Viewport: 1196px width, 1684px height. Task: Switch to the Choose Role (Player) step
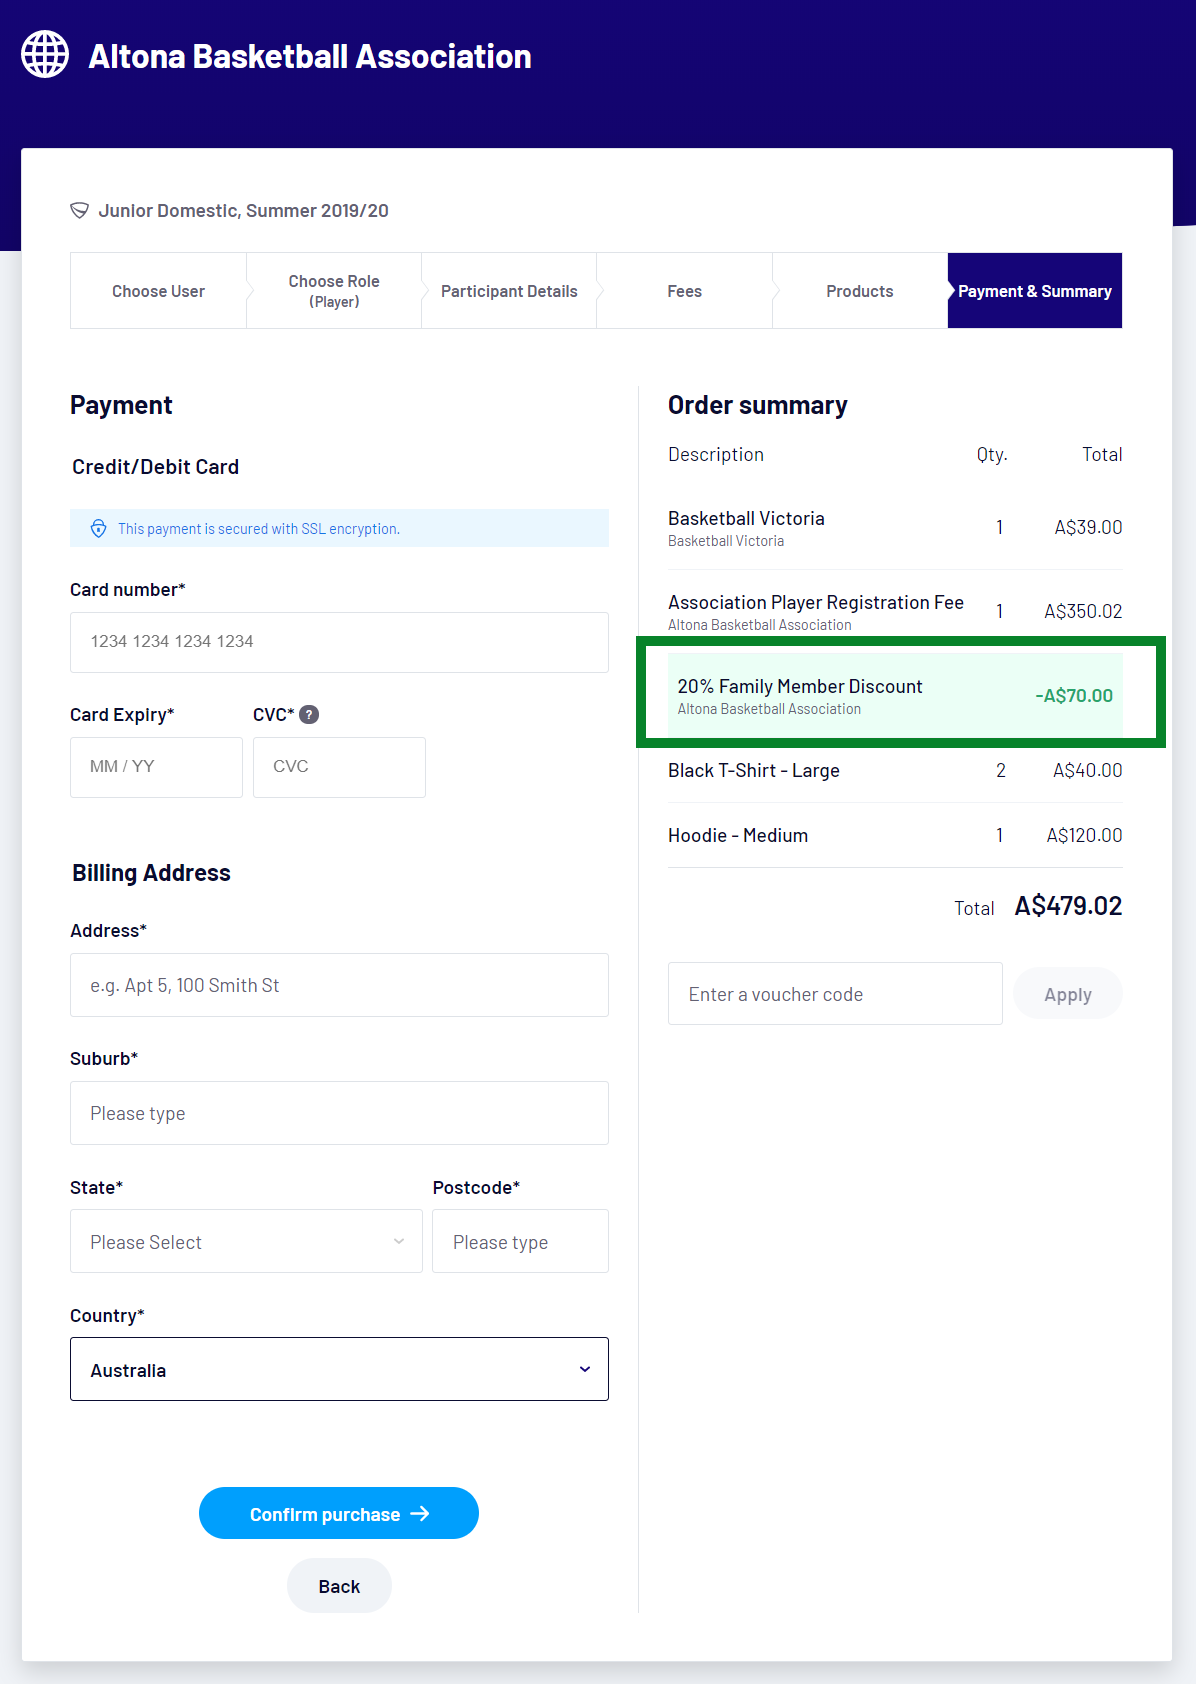[x=334, y=291]
